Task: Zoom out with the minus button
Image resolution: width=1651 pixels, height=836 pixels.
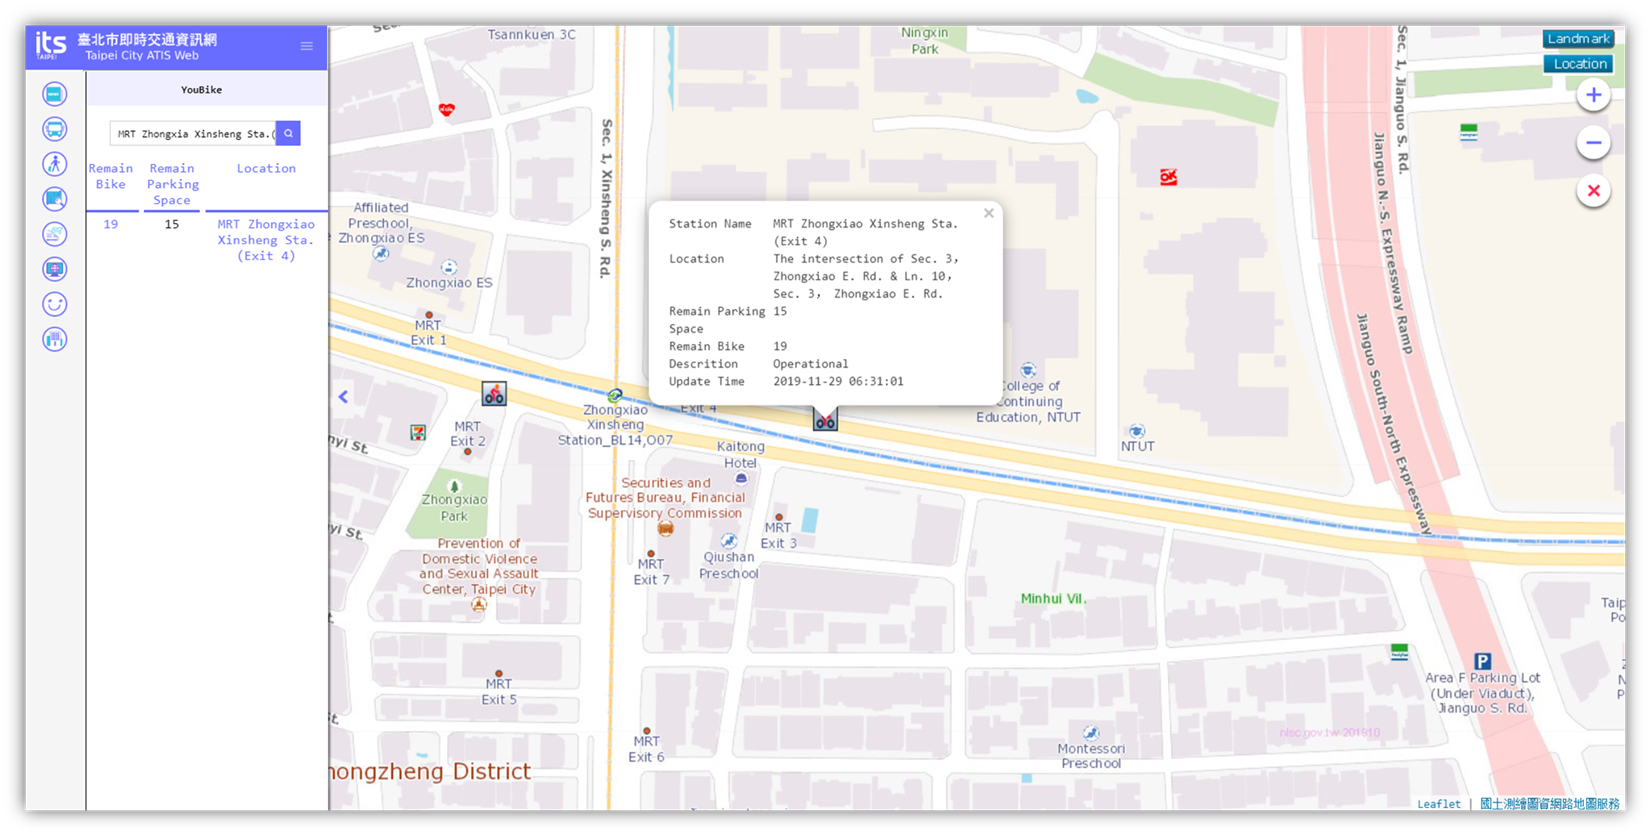Action: 1593,143
